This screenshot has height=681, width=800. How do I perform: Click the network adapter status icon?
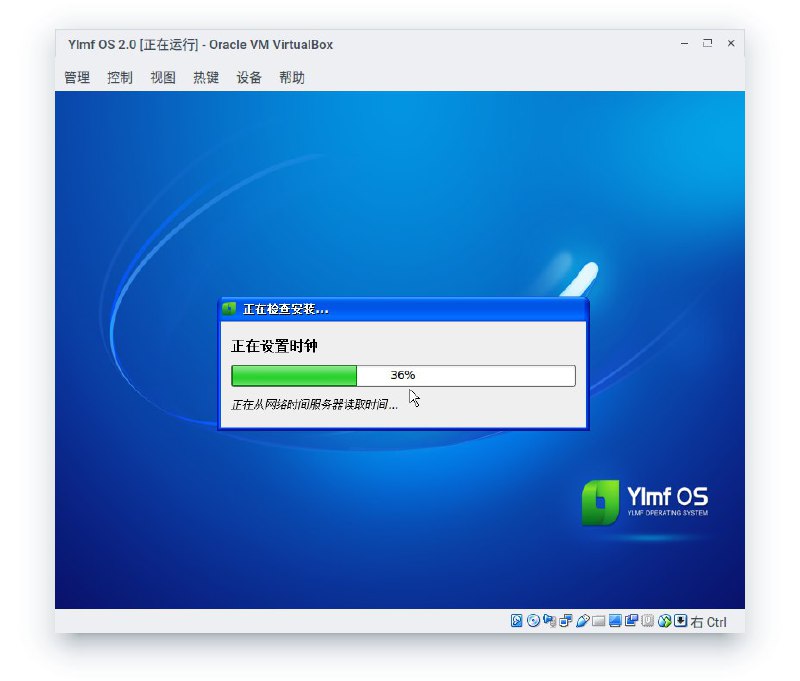click(566, 620)
